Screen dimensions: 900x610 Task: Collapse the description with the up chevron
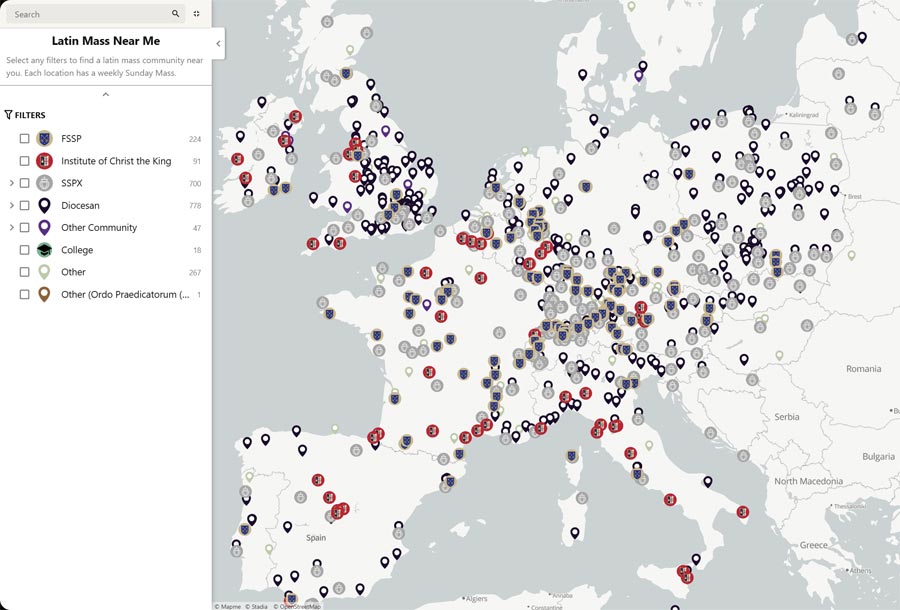pos(105,94)
